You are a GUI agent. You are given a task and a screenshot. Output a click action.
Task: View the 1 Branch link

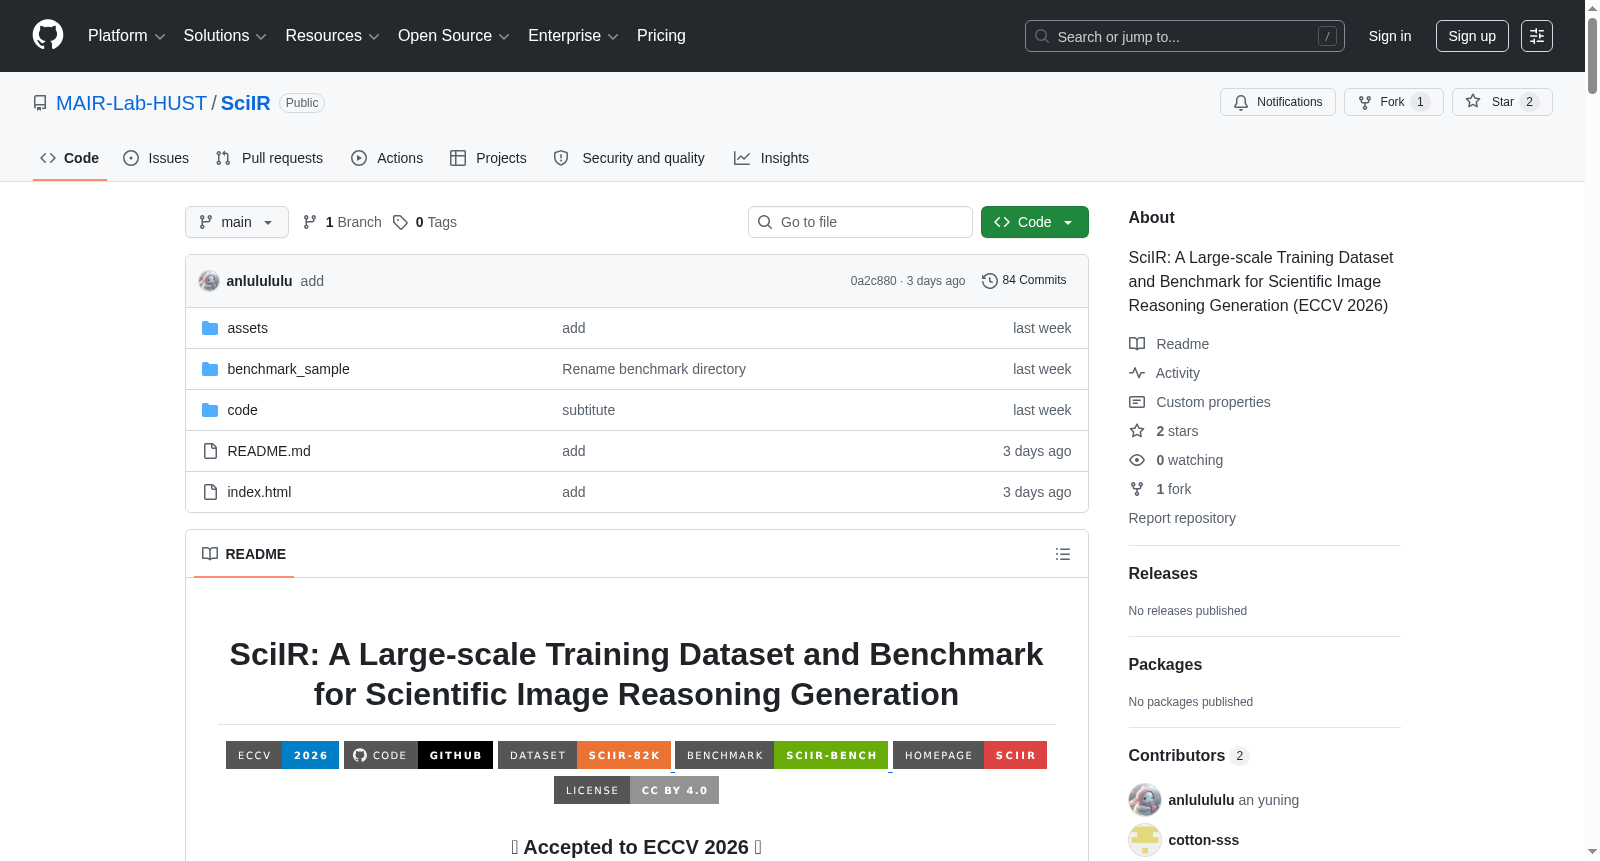342,222
